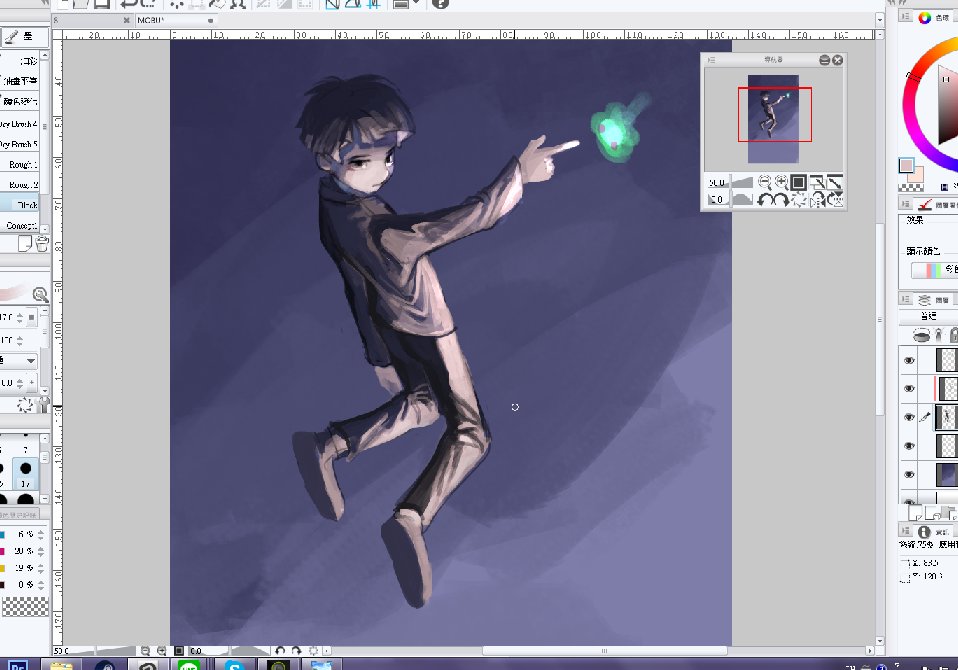
Task: Select the Dry Brush 5 sub tool
Action: tap(20, 144)
